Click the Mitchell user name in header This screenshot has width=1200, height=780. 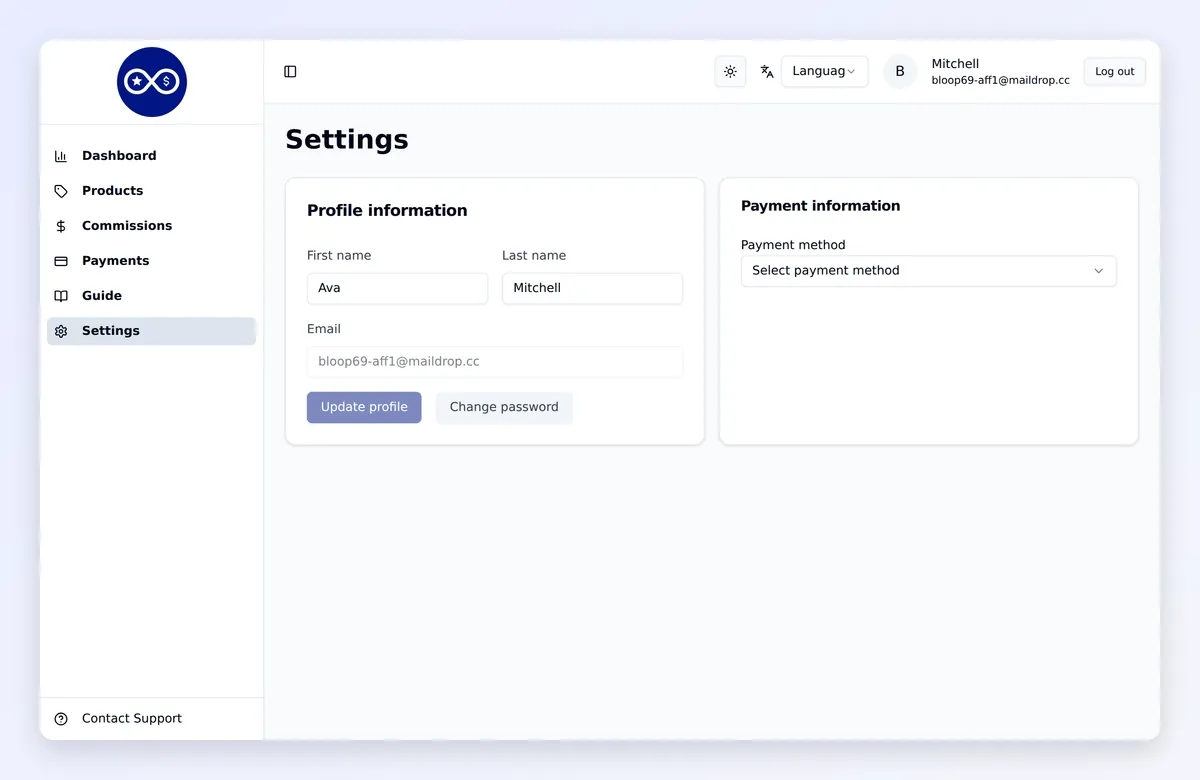[x=955, y=64]
